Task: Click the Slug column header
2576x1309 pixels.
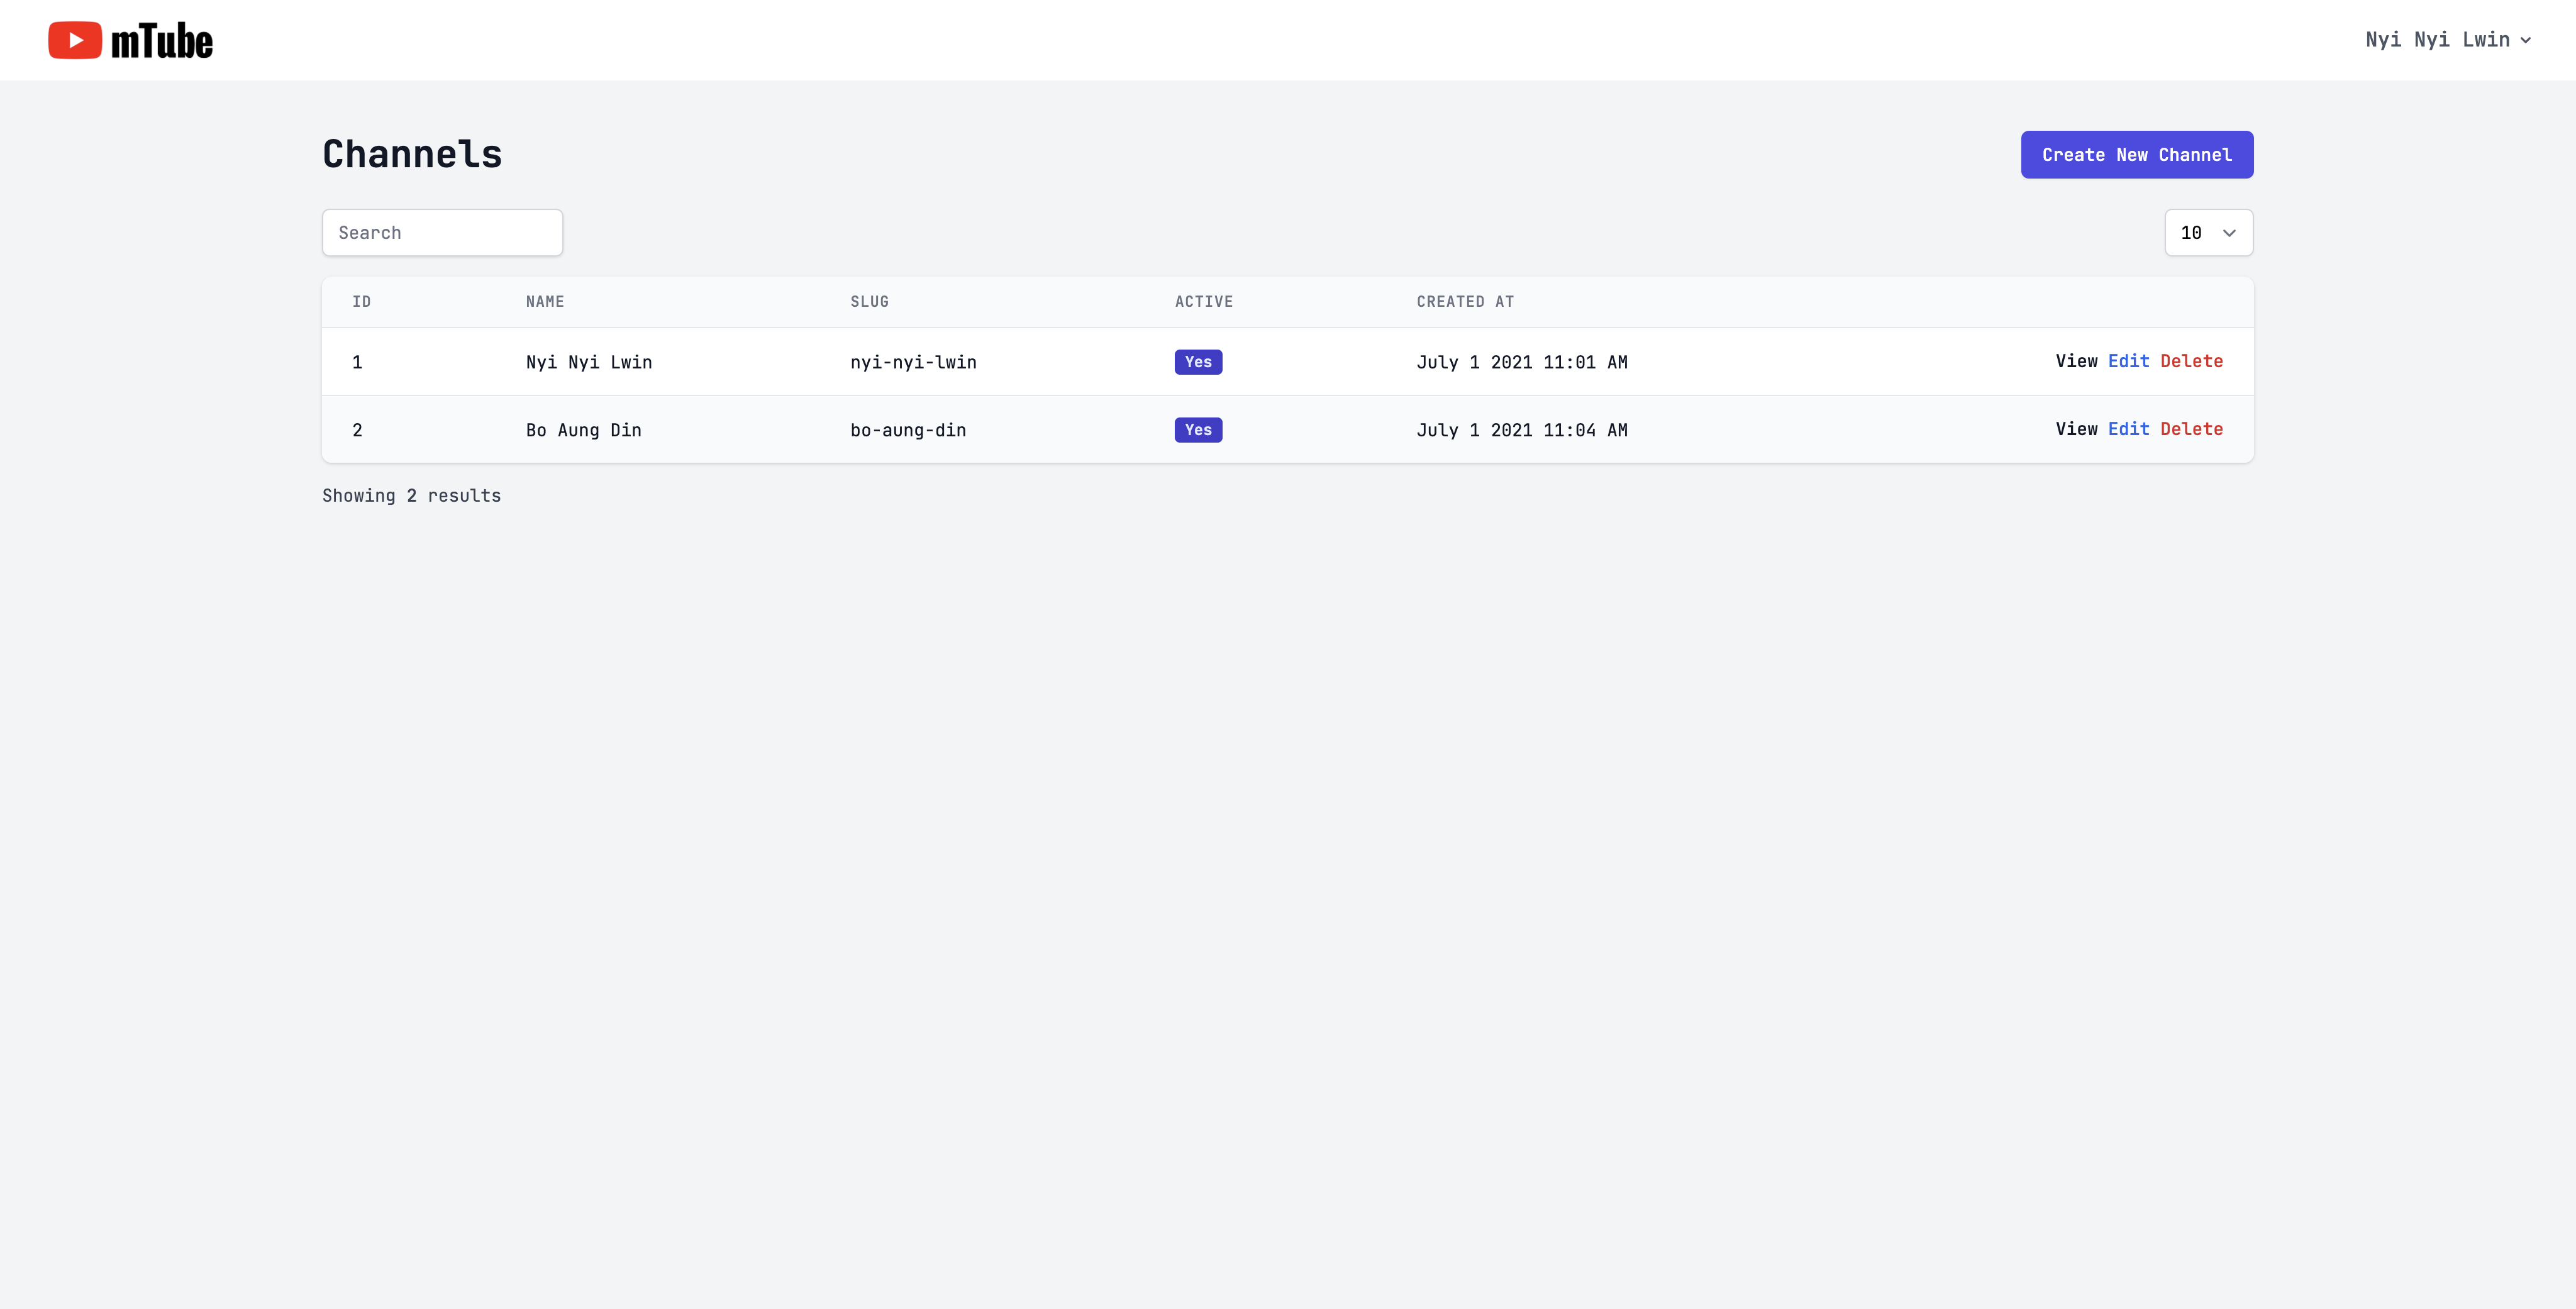Action: (869, 302)
